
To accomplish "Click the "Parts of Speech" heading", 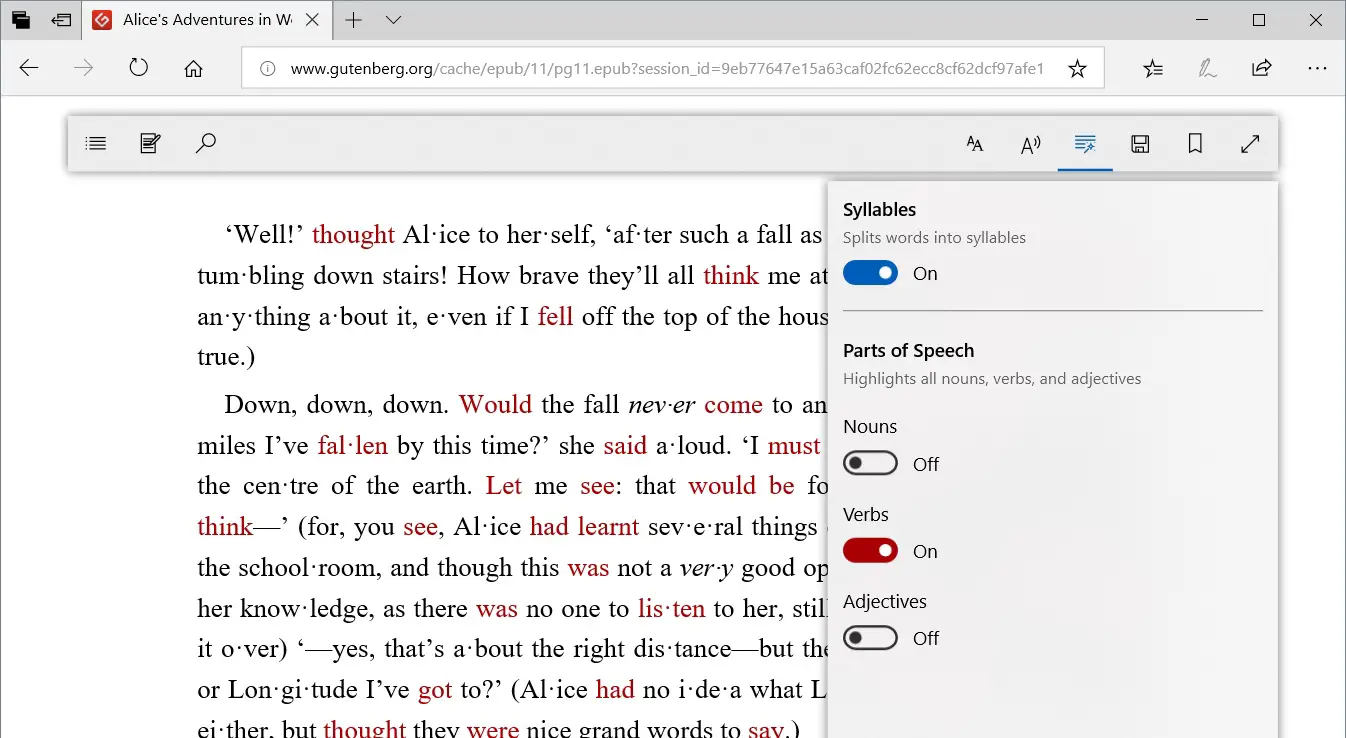I will pyautogui.click(x=908, y=351).
